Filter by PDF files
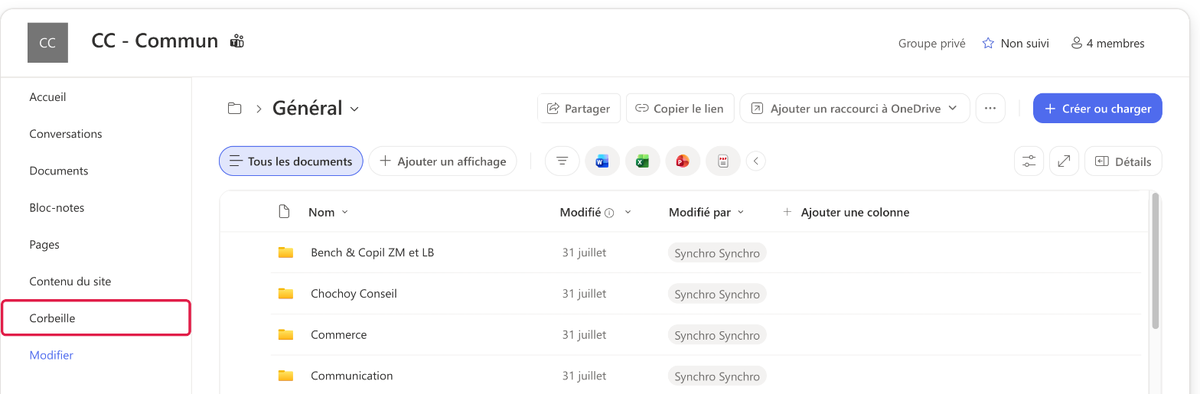The image size is (1200, 394). (723, 161)
